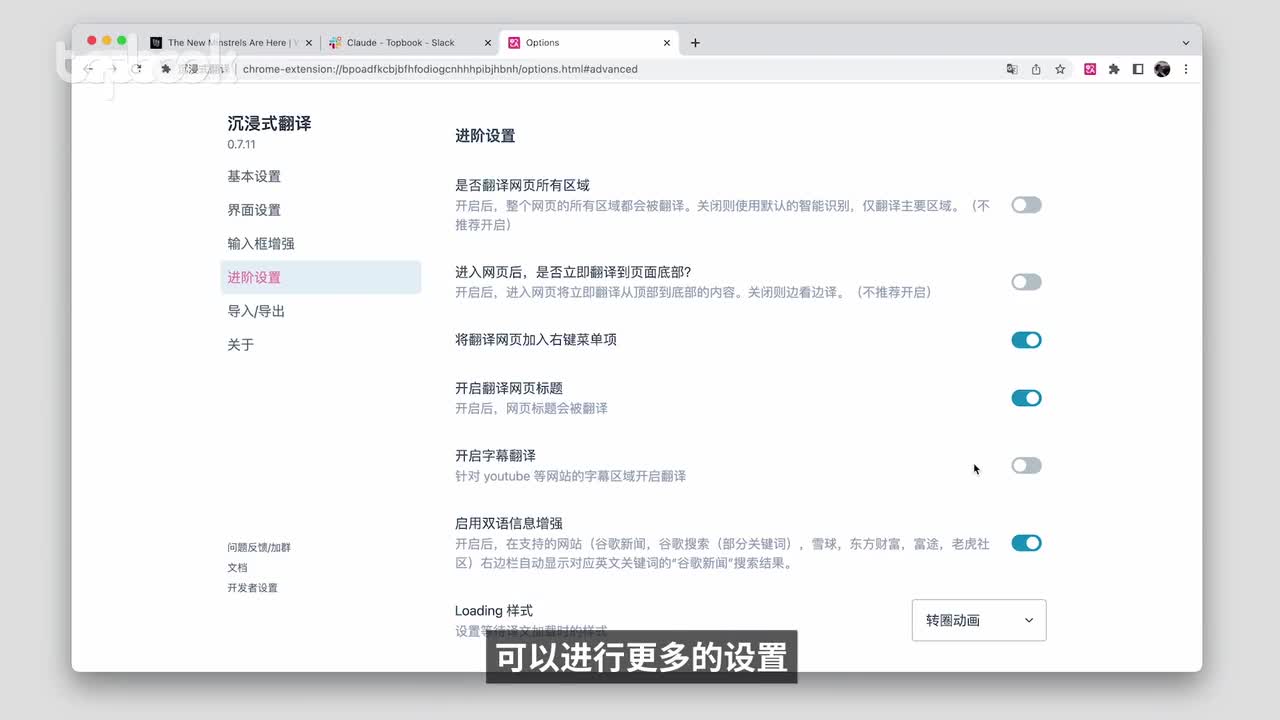Screen dimensions: 1280x720
Task: Expand the tab search chevron
Action: click(x=1186, y=43)
